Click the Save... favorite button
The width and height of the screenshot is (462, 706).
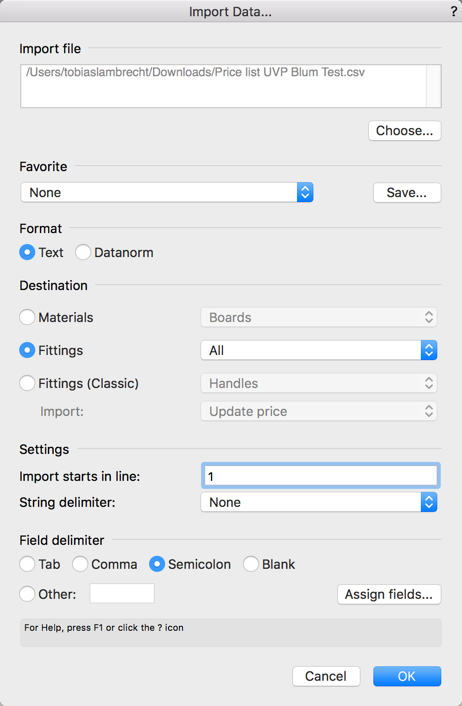(x=407, y=193)
